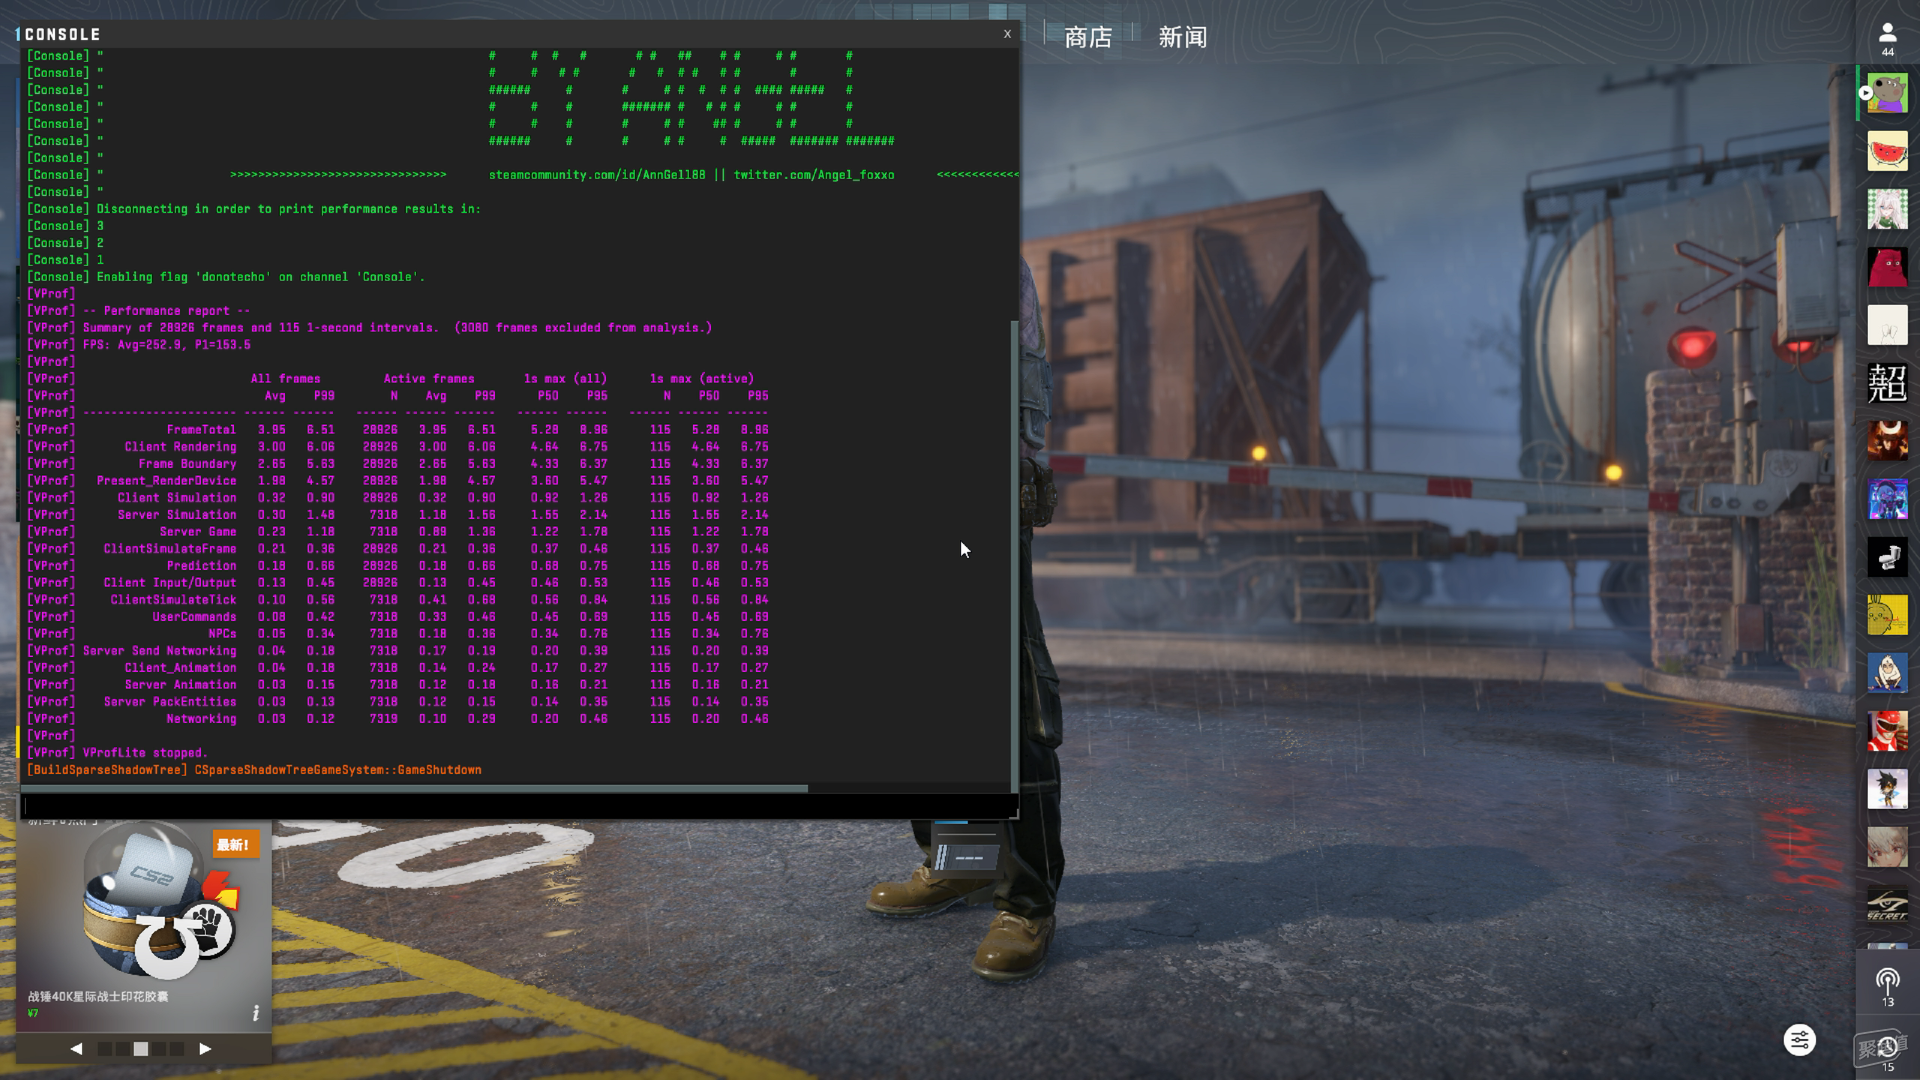Click the 'Active frames' column header
Image resolution: width=1920 pixels, height=1080 pixels.
point(429,379)
